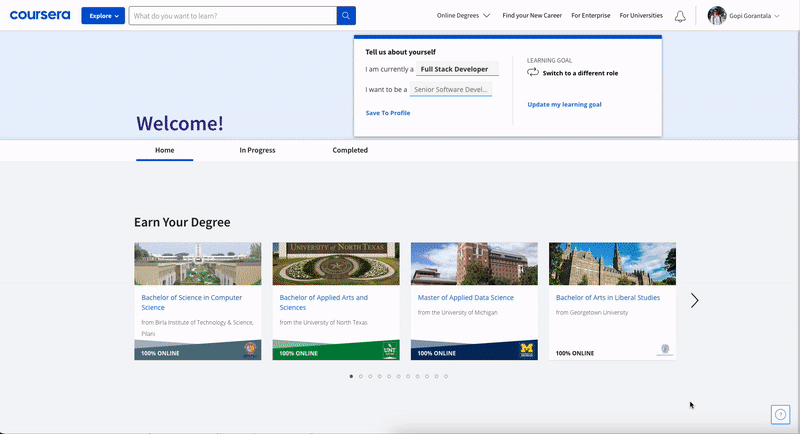Click '100% ONLINE' on the Michigan card
The image size is (800, 434).
point(436,353)
